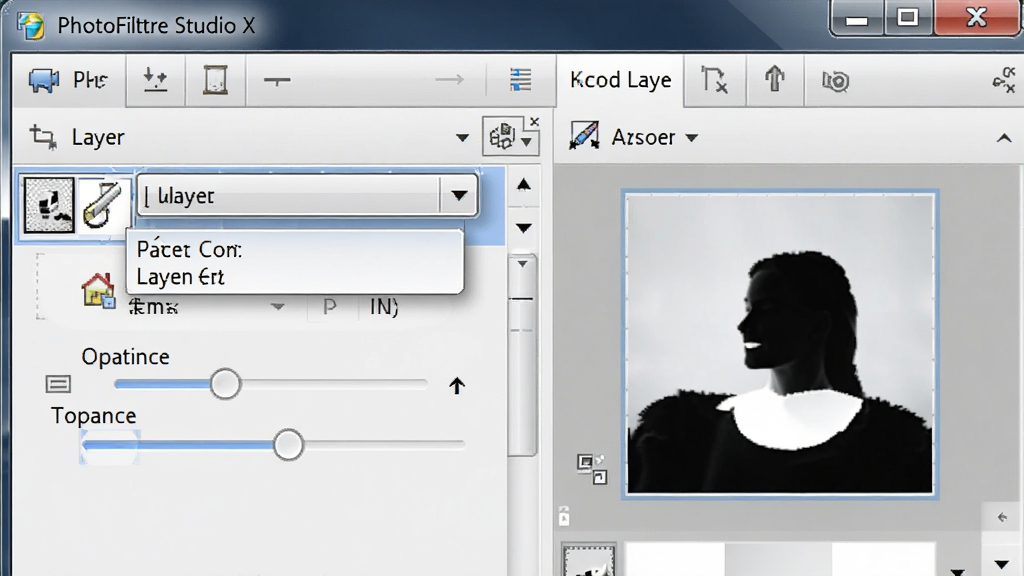The height and width of the screenshot is (576, 1024).
Task: Click the canvas frame toolbar icon
Action: click(x=216, y=80)
